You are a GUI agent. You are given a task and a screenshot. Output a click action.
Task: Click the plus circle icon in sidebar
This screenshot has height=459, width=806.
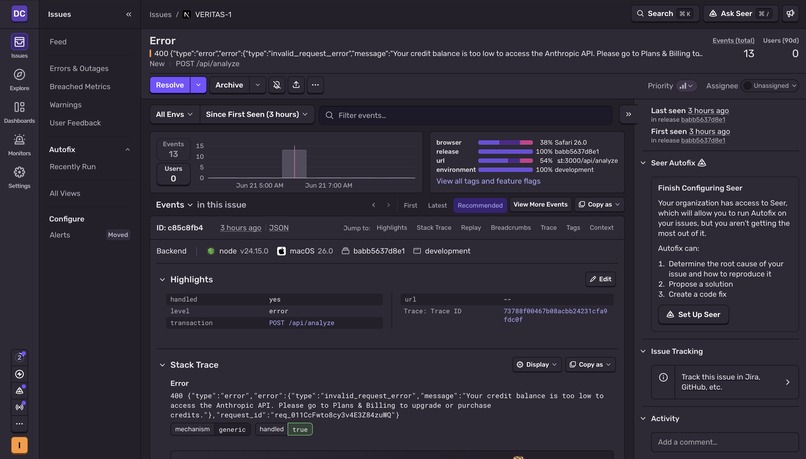tap(19, 374)
